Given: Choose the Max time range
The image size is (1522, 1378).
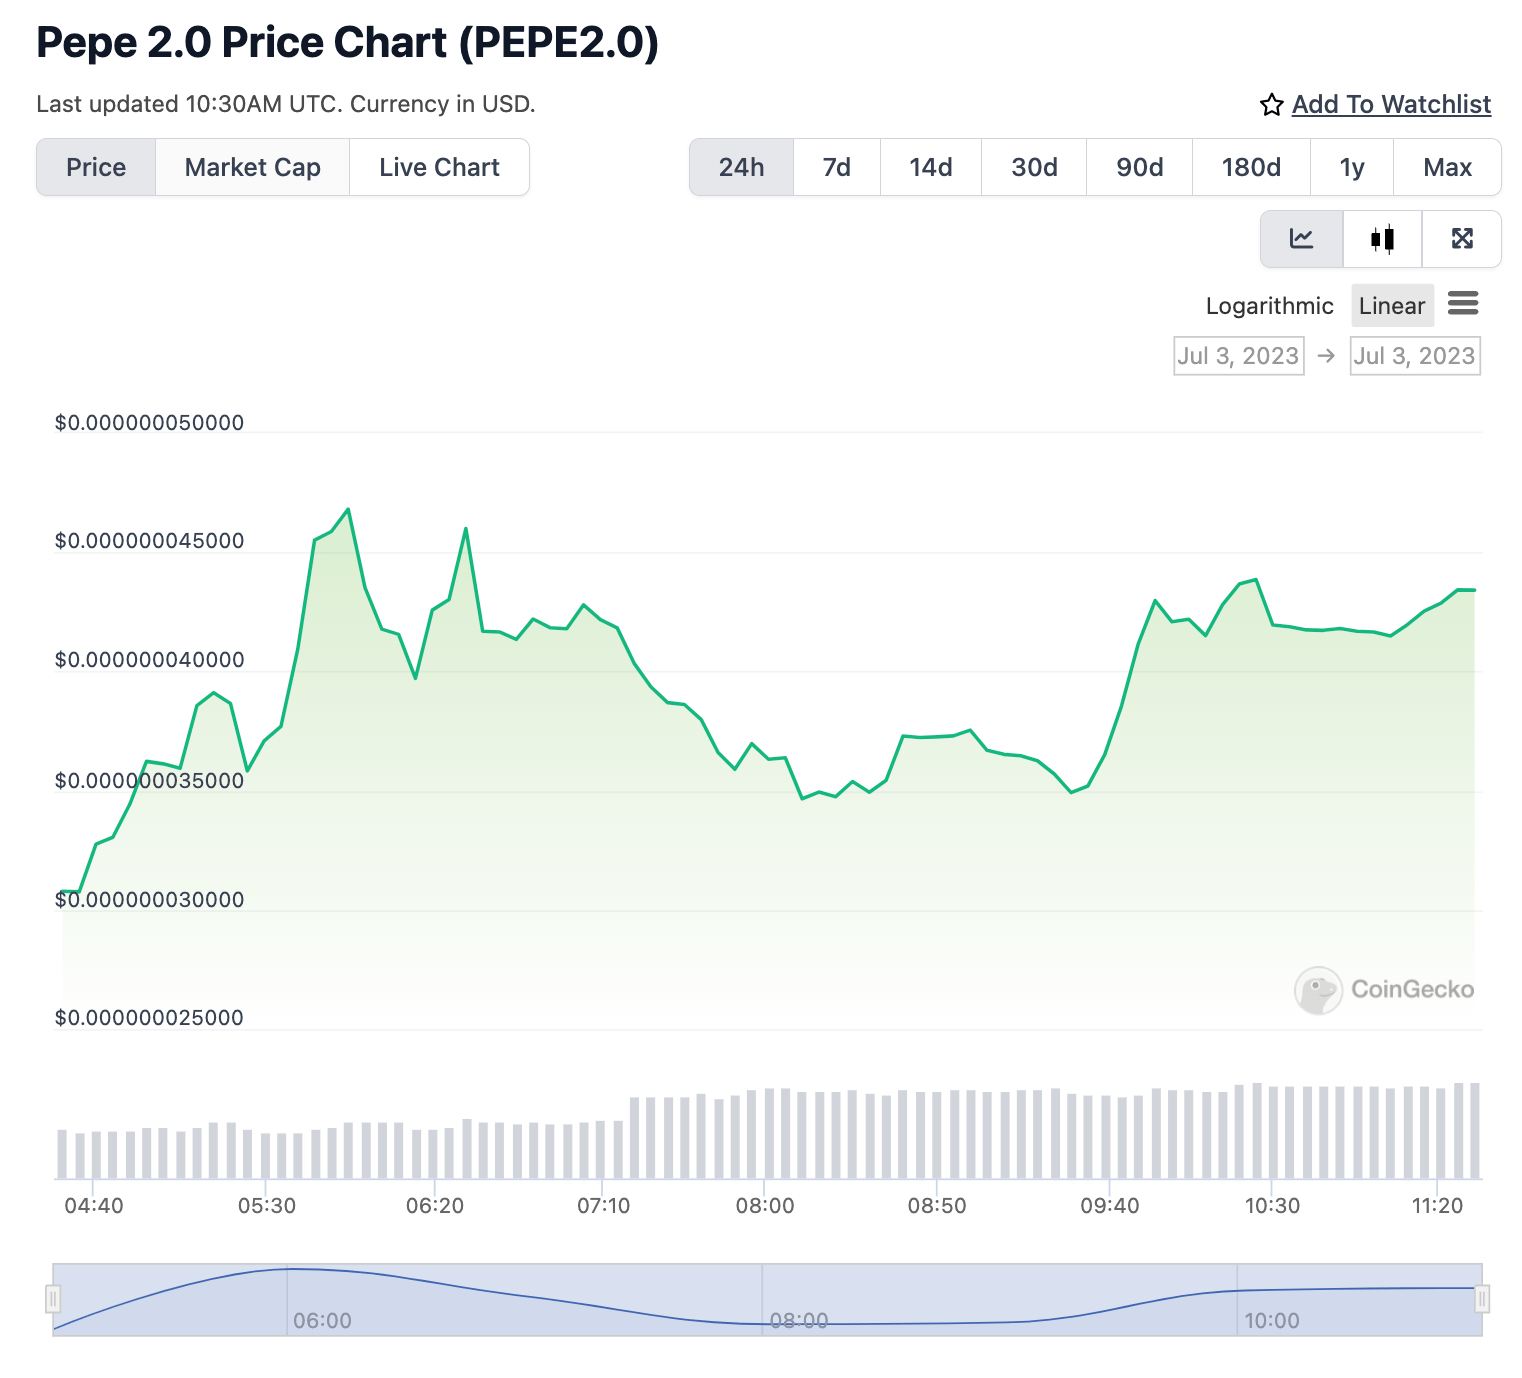Looking at the screenshot, I should point(1447,167).
